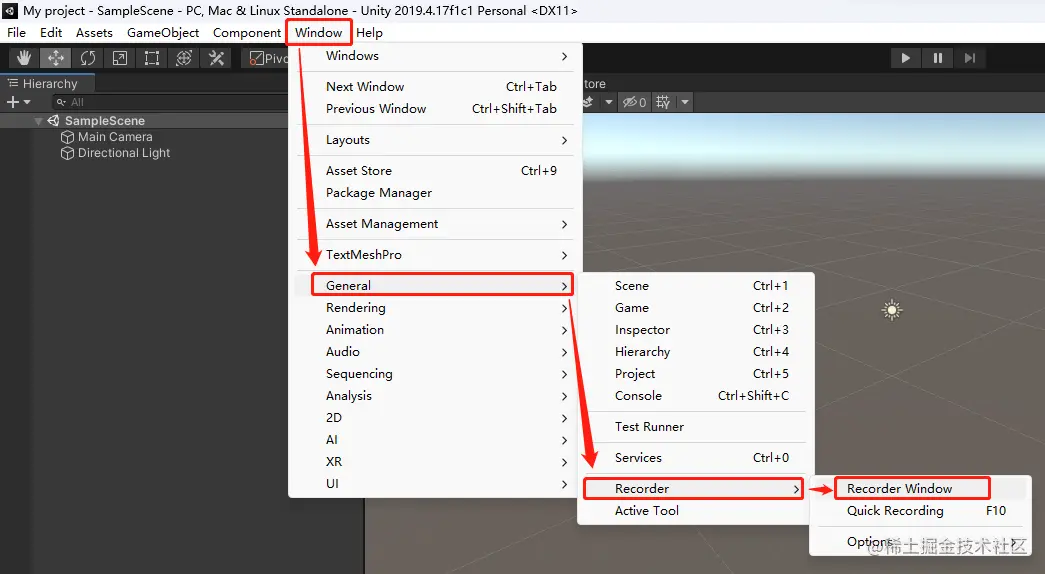Close the Window menu via its menu bar label
Screen dimensions: 1045x574
pyautogui.click(x=319, y=33)
